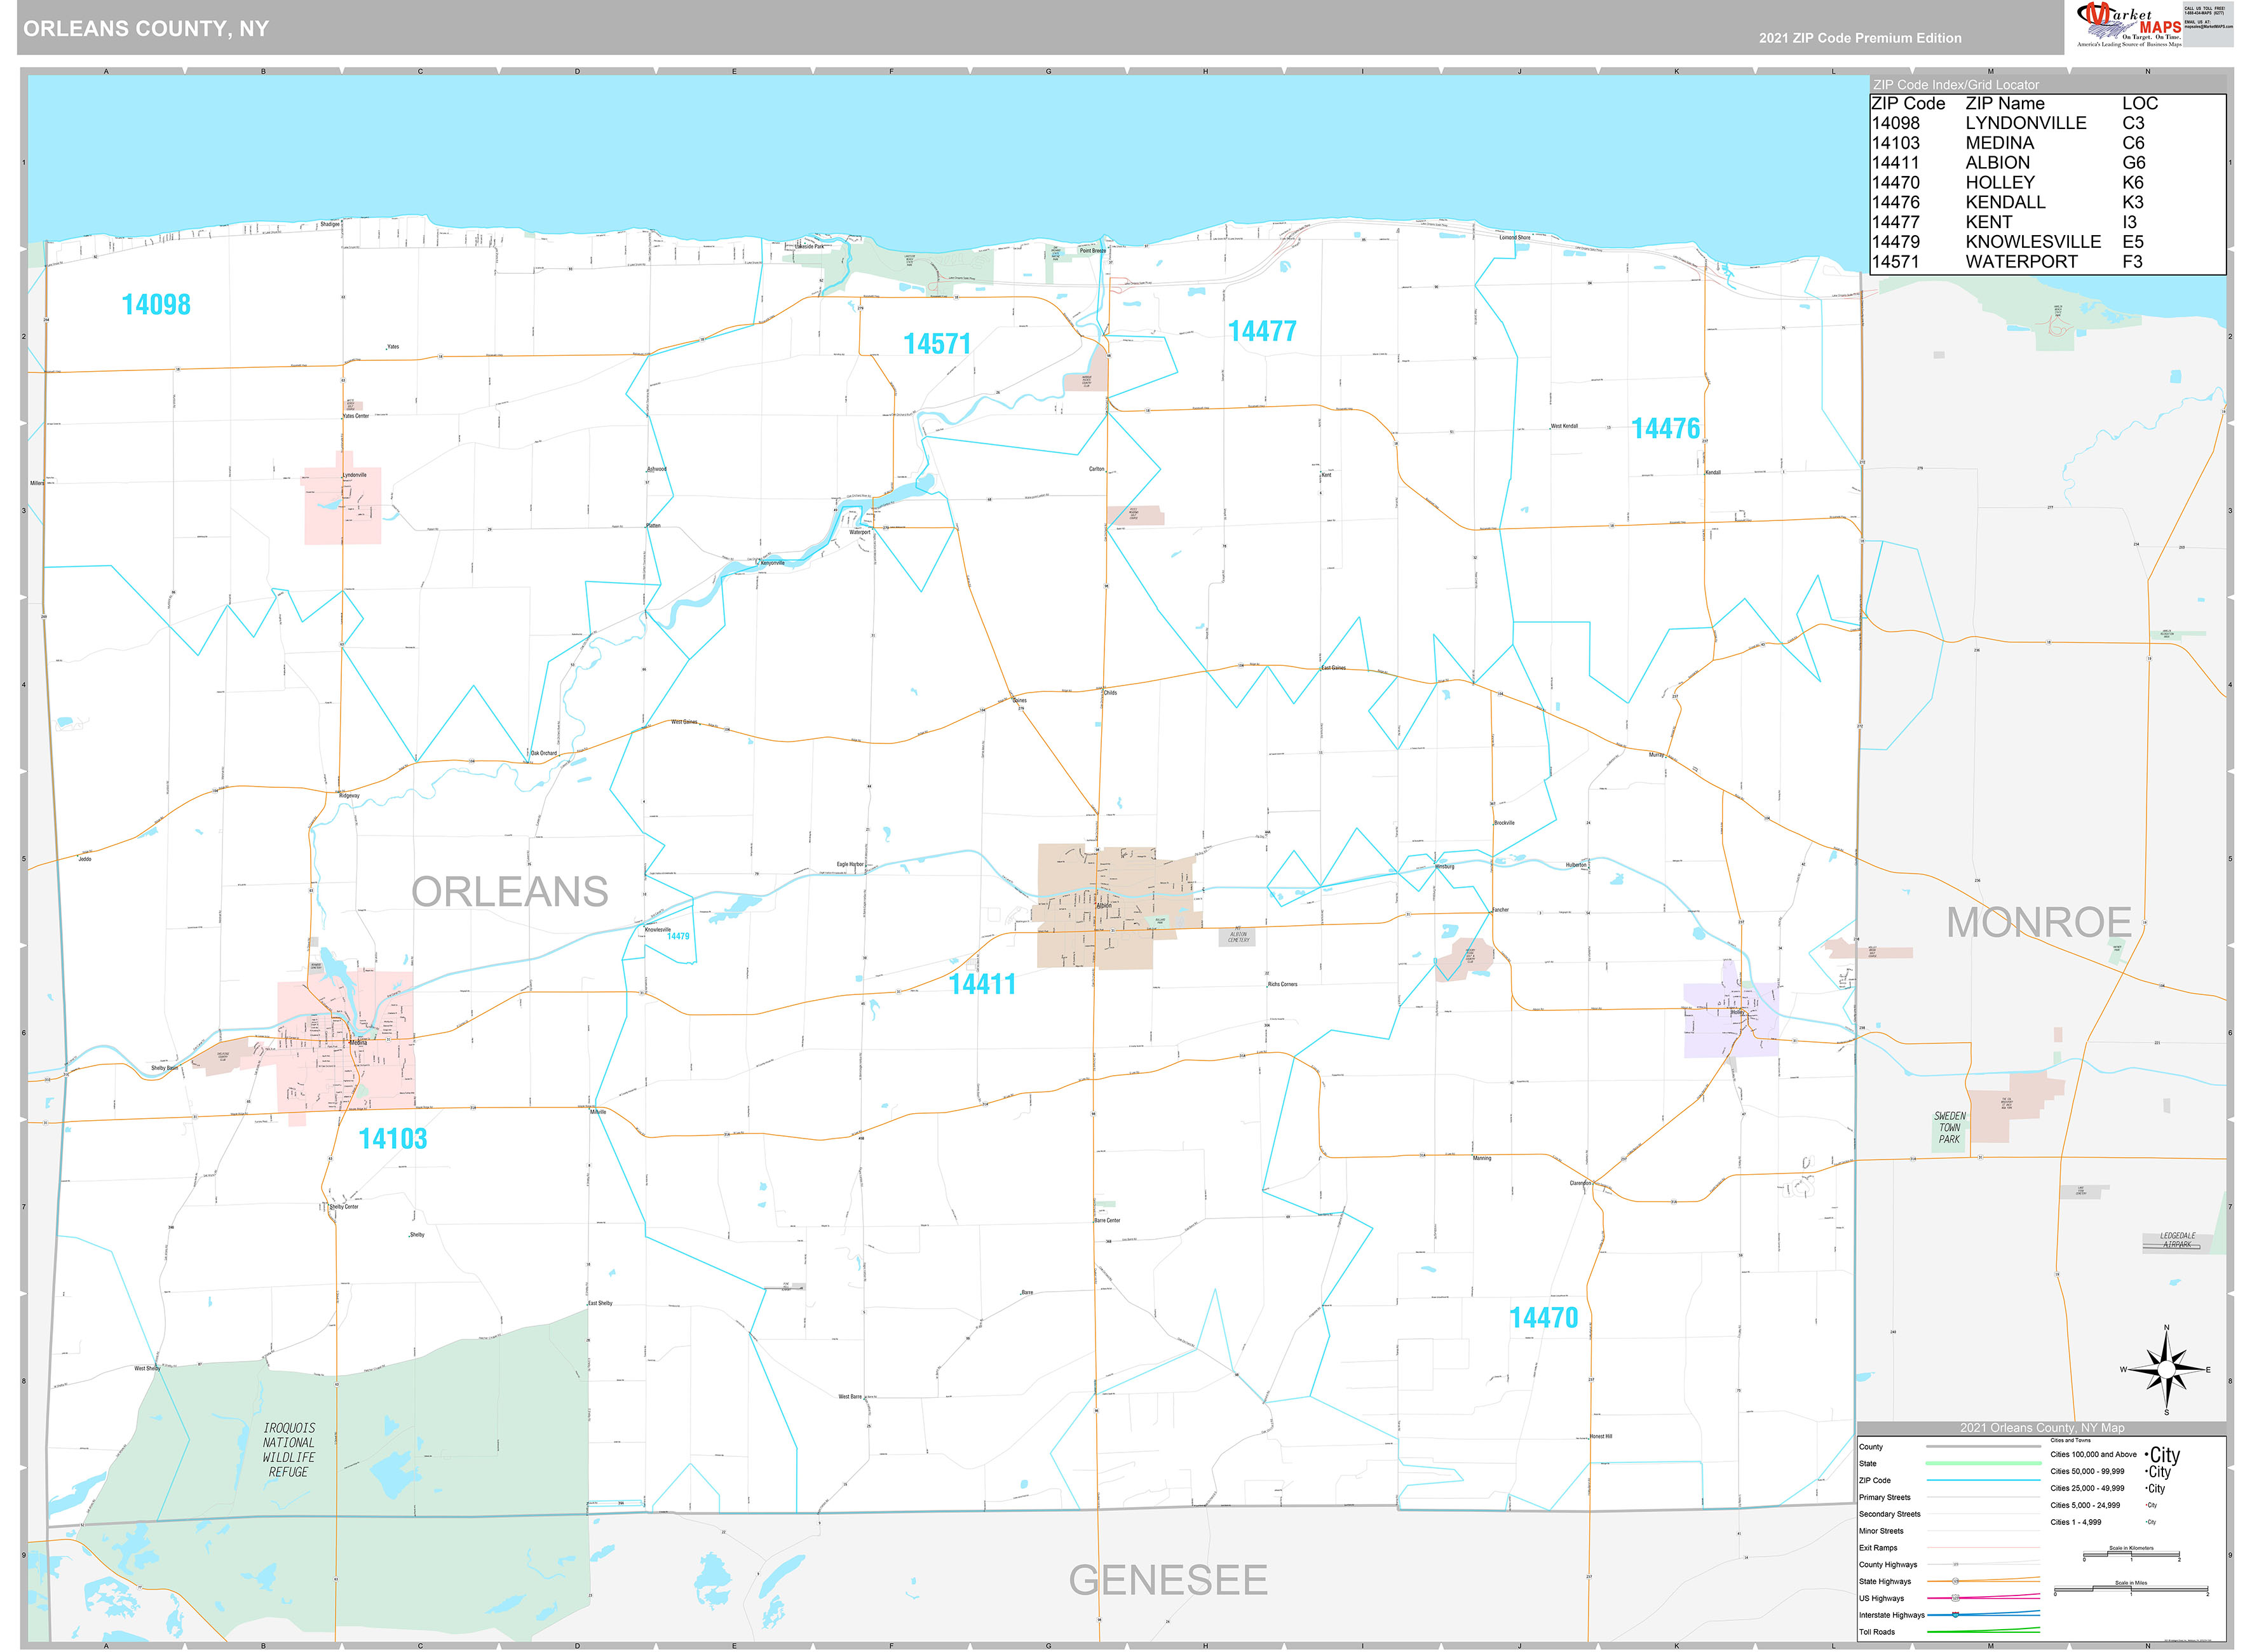
Task: Click the 'LOC' column header in index table
Action: click(x=2140, y=104)
